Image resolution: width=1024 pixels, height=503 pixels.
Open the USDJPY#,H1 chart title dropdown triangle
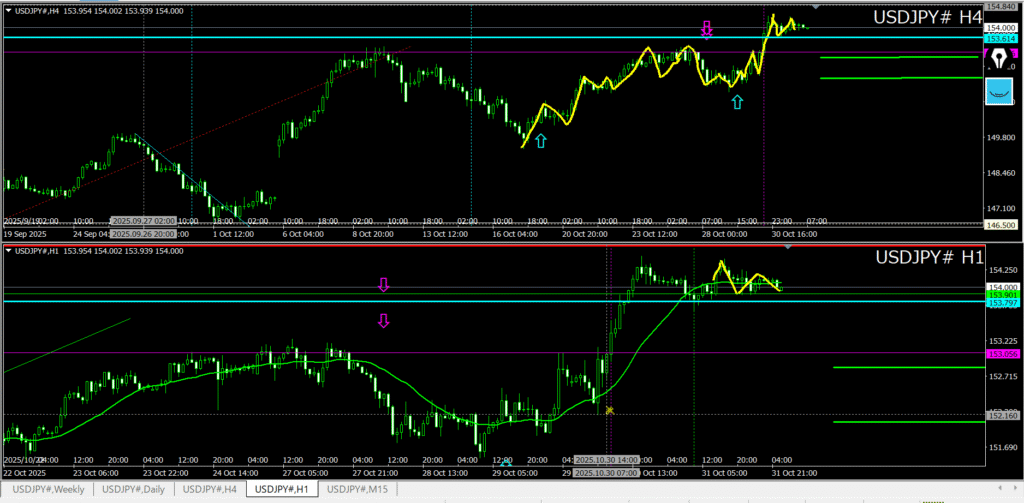7,249
